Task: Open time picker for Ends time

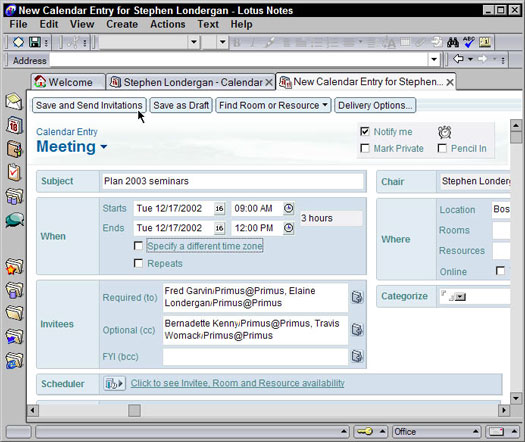Action: 289,228
